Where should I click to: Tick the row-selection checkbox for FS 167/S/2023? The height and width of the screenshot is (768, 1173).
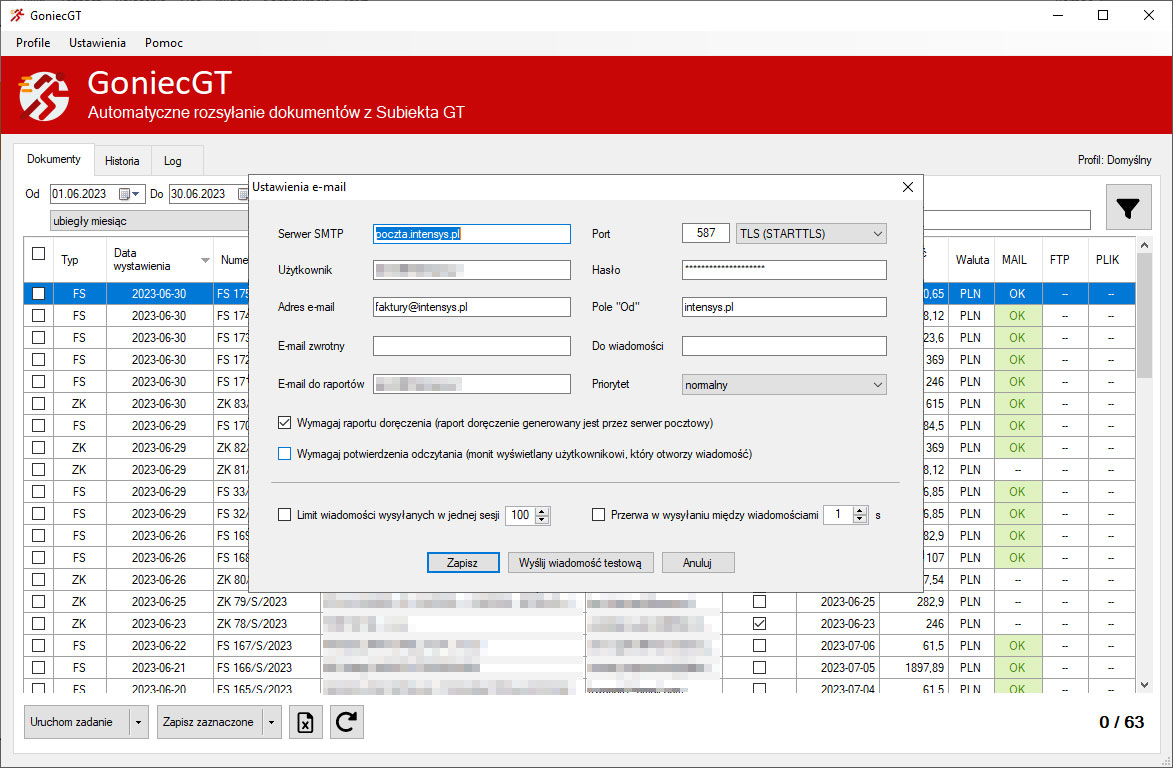point(39,645)
